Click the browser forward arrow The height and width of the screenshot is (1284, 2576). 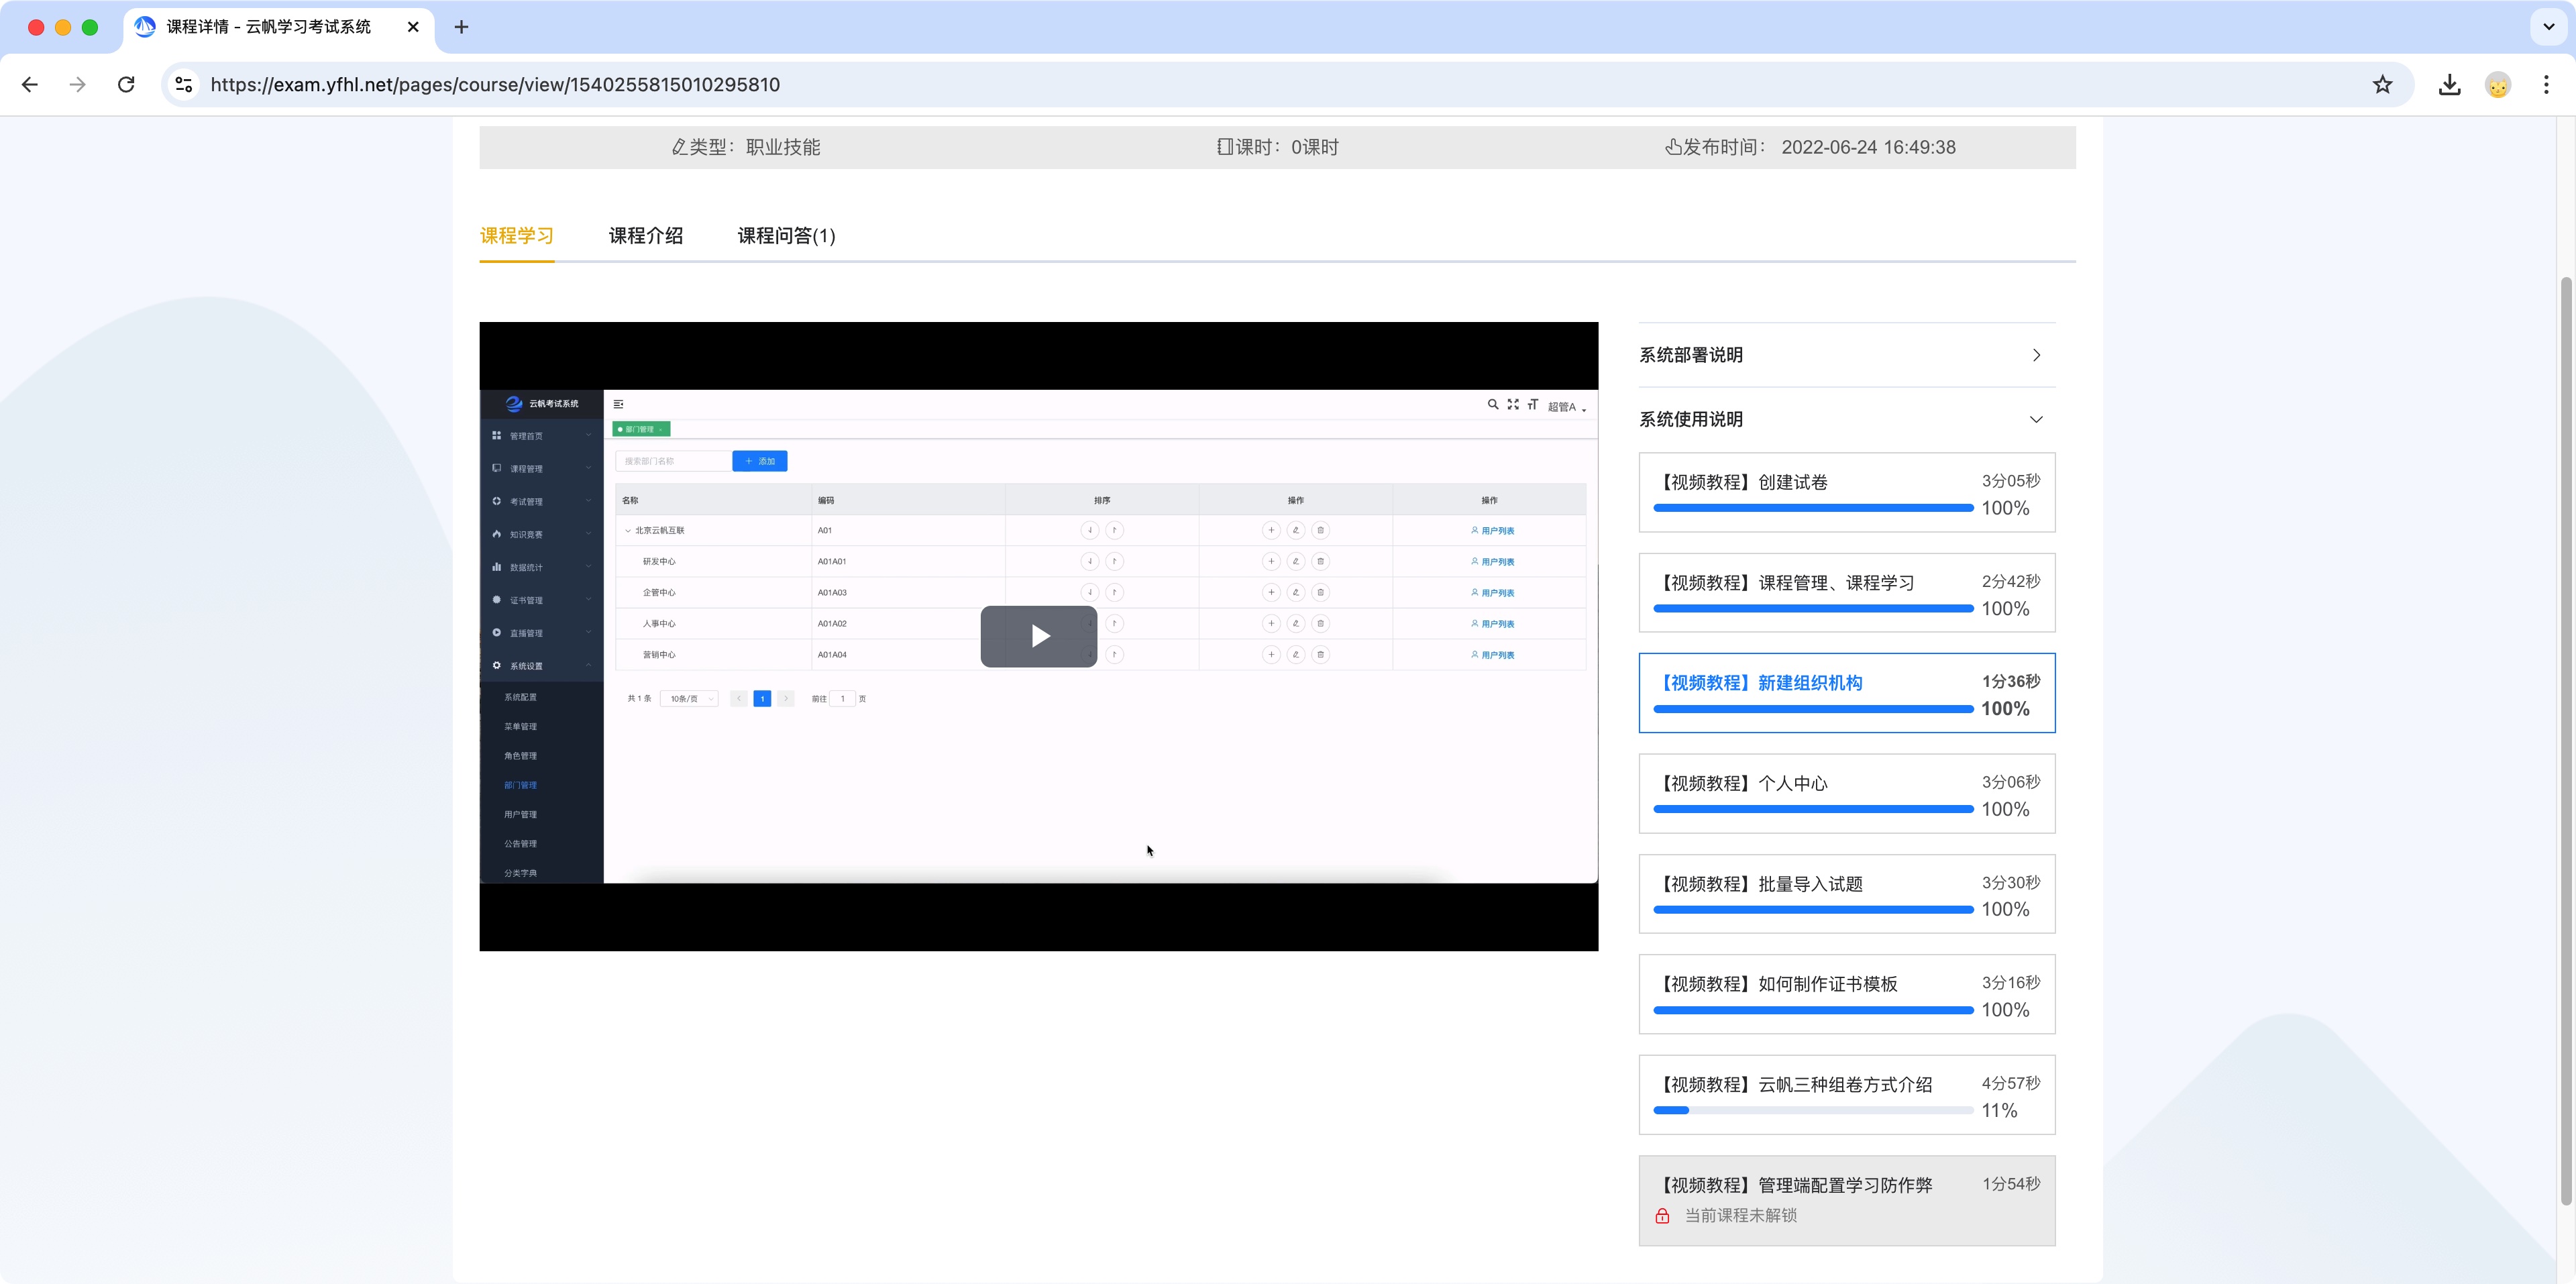[77, 85]
